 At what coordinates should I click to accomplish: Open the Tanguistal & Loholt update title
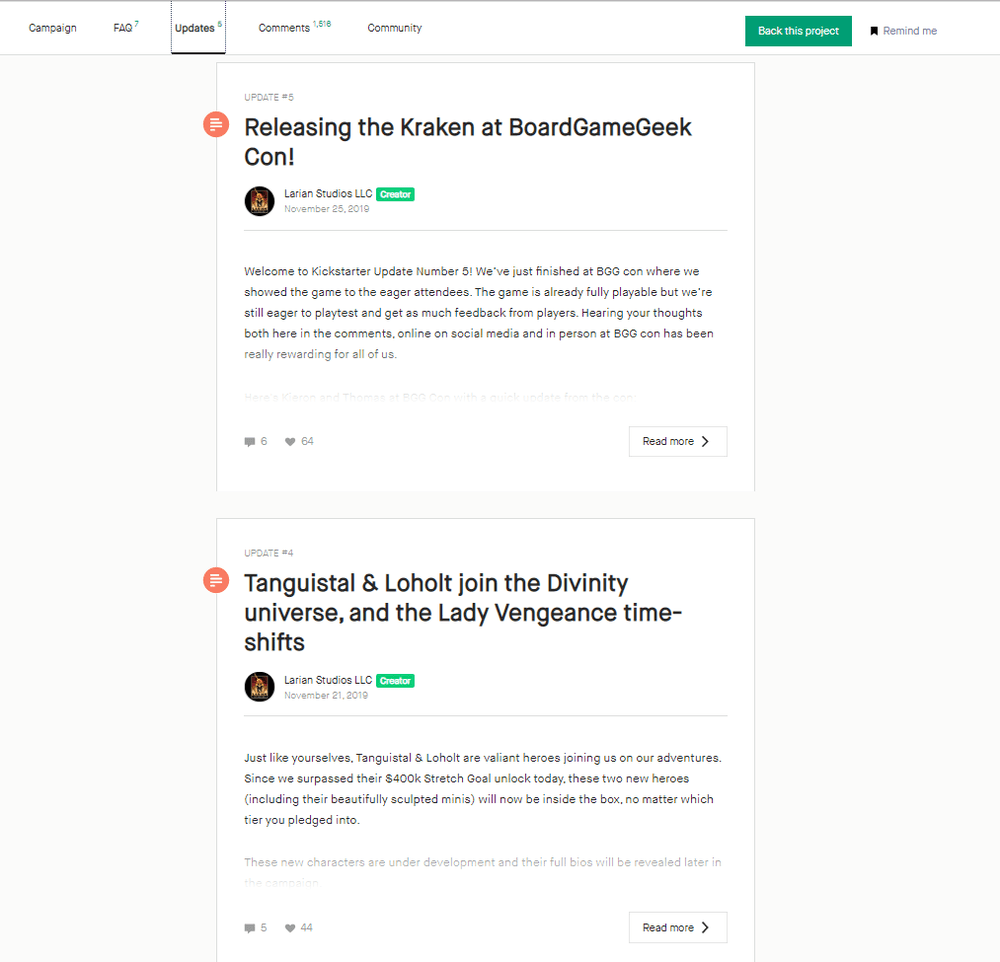pyautogui.click(x=463, y=612)
